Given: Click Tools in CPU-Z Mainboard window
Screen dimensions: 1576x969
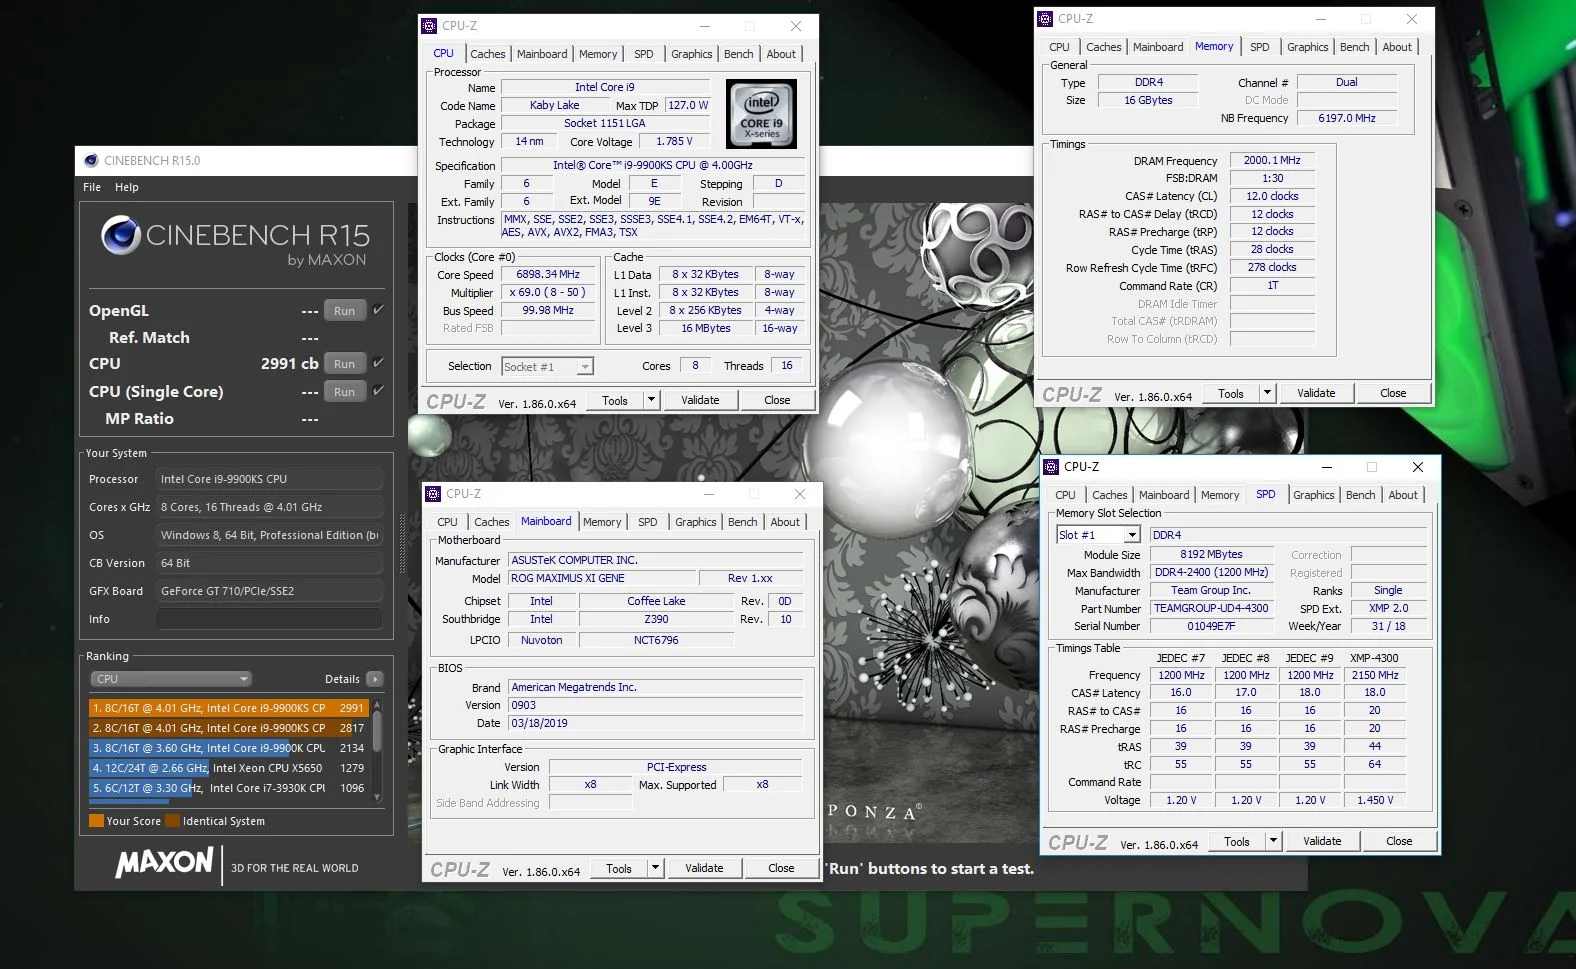Looking at the screenshot, I should (619, 868).
